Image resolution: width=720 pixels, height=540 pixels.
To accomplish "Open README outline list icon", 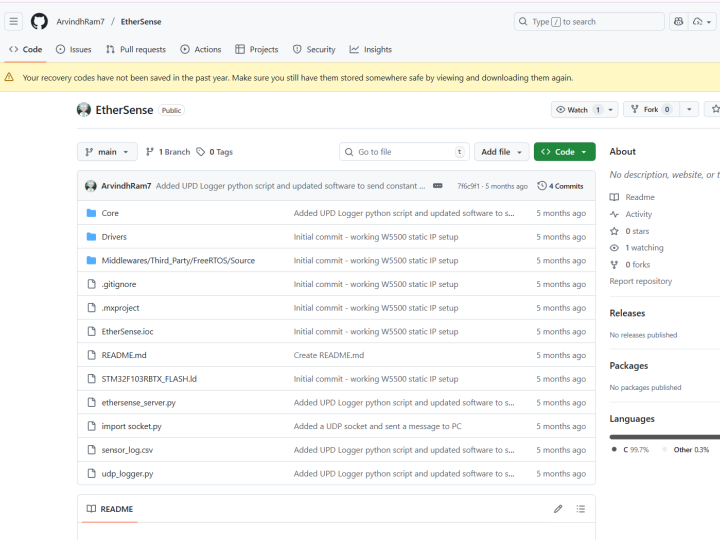I will click(x=580, y=509).
